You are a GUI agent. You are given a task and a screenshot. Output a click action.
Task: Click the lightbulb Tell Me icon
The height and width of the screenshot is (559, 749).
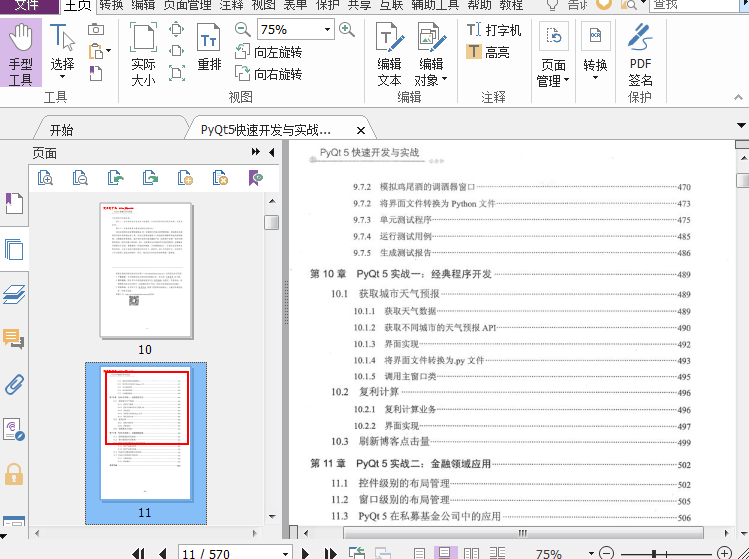pos(552,5)
